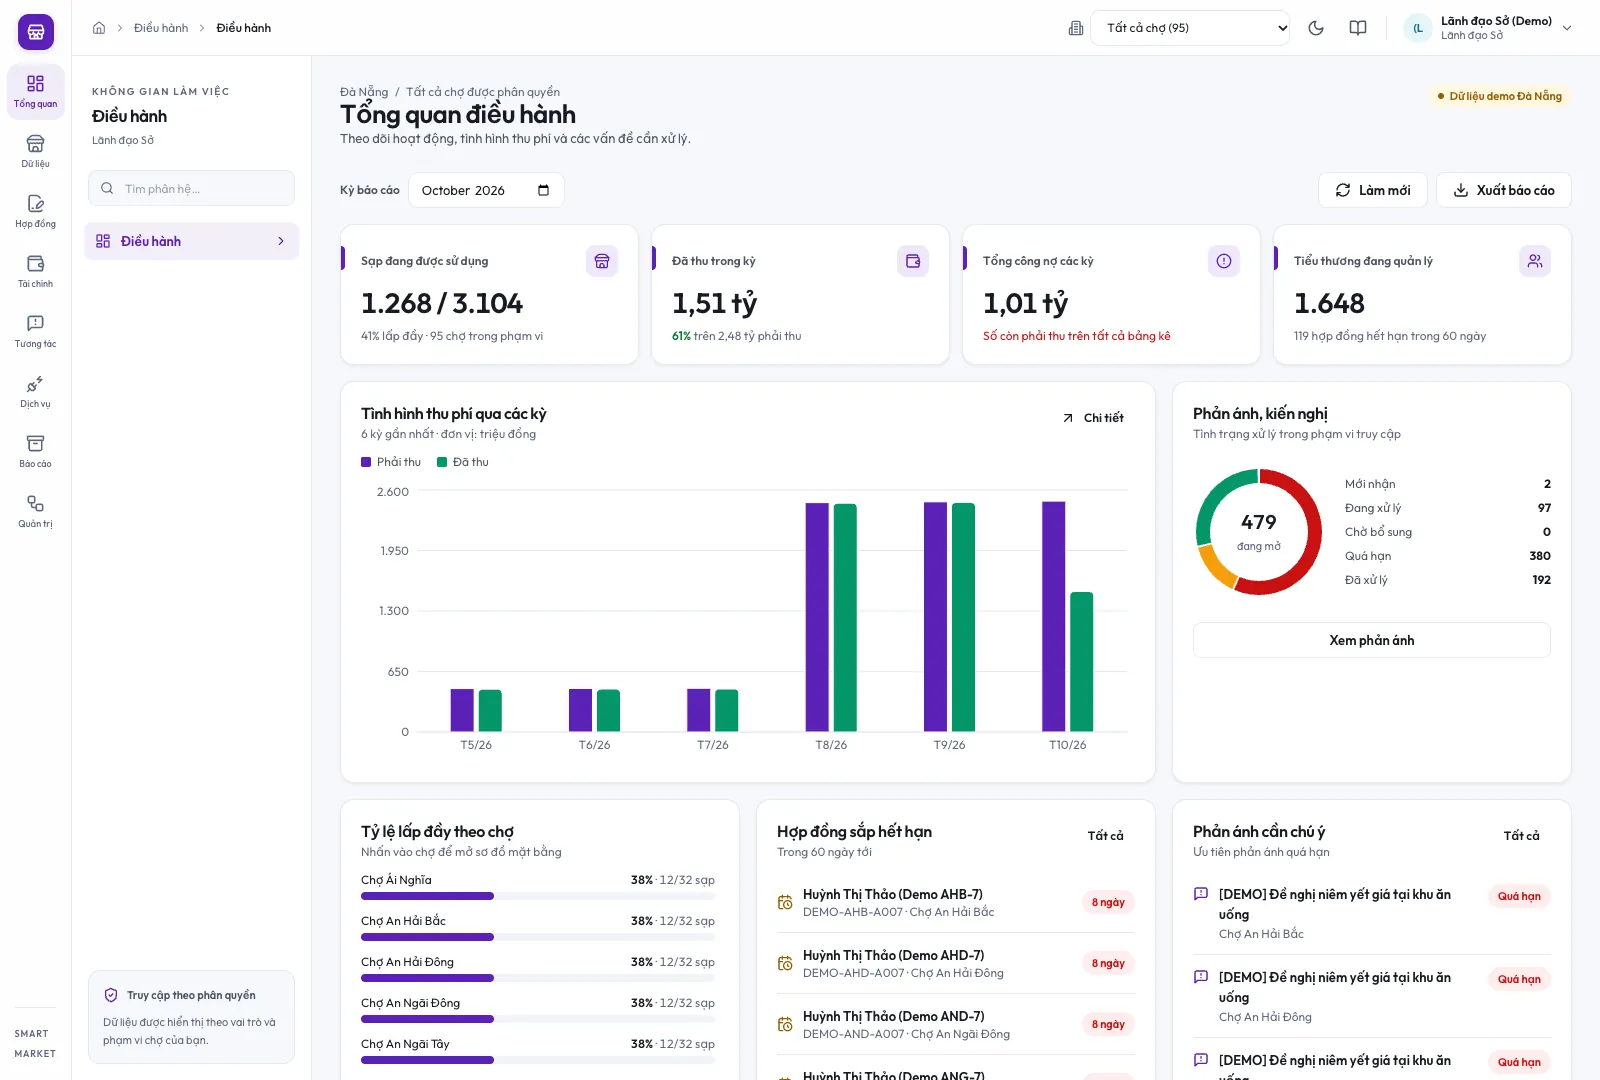Toggle the Phải thu legend series
The height and width of the screenshot is (1080, 1600).
click(391, 462)
